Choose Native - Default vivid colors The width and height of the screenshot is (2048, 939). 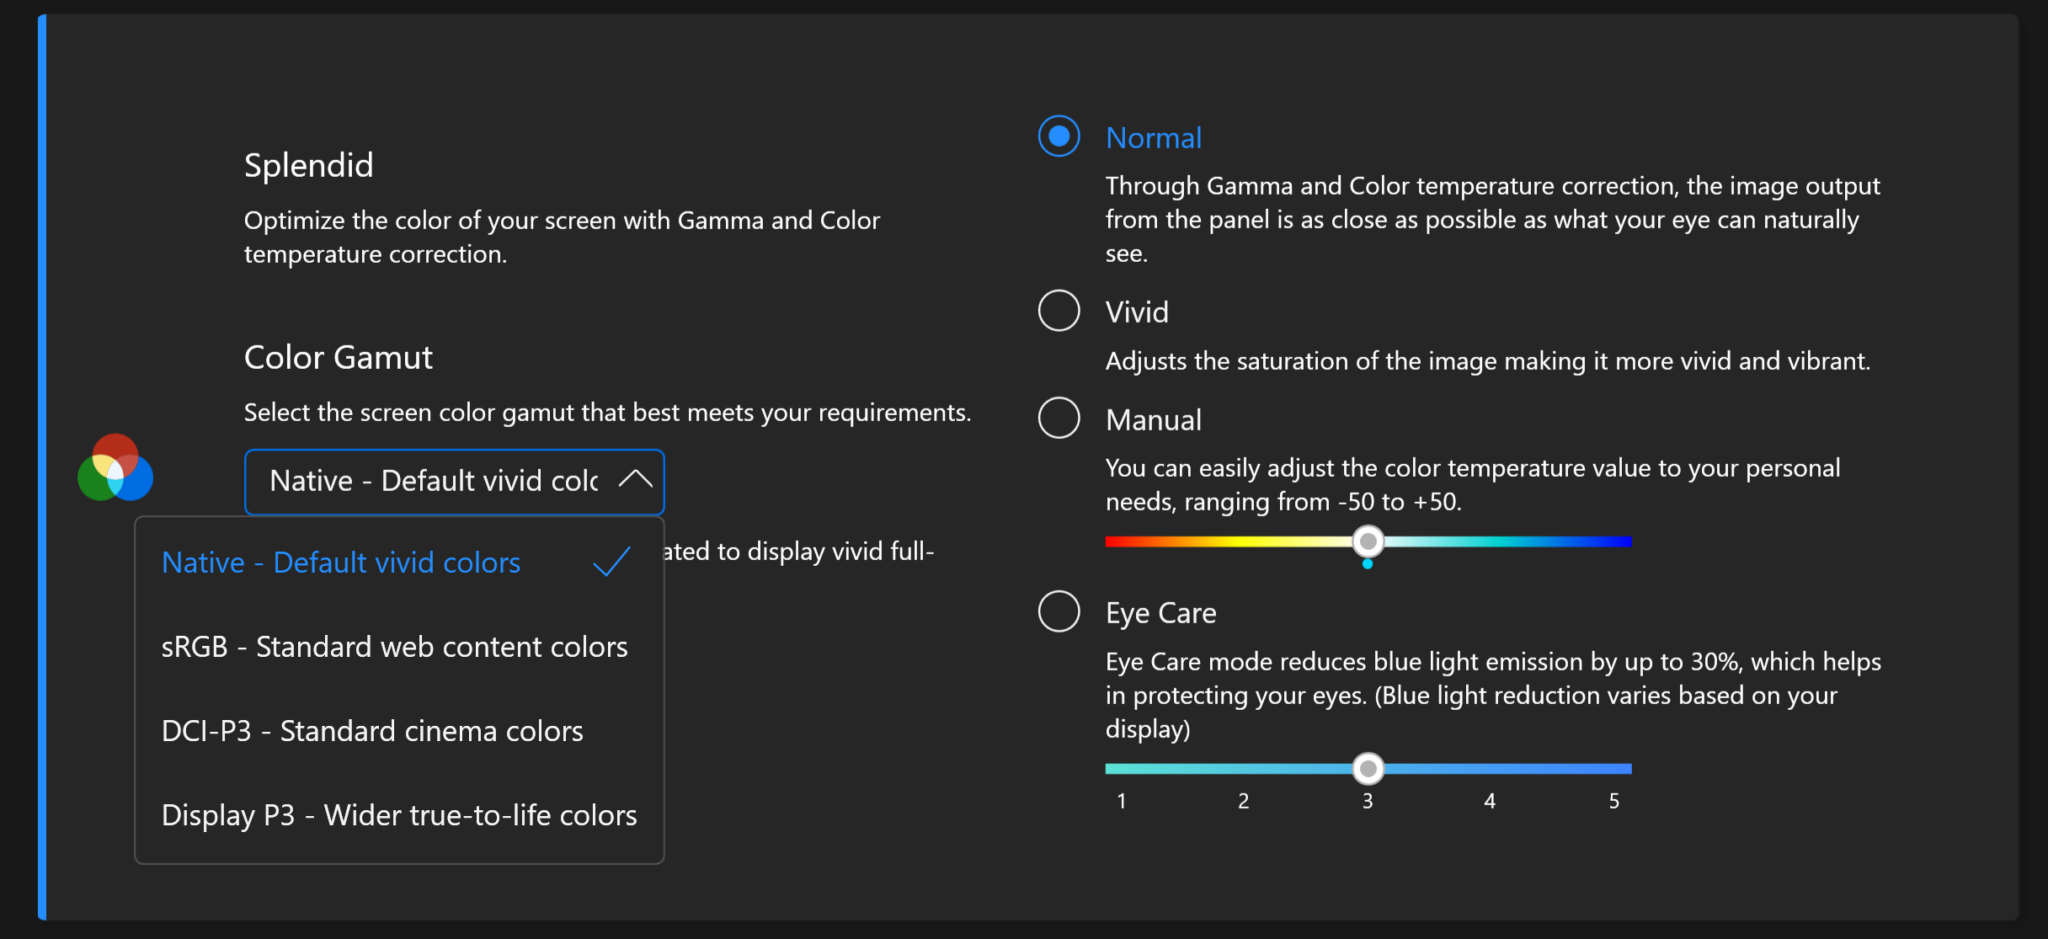pyautogui.click(x=341, y=563)
